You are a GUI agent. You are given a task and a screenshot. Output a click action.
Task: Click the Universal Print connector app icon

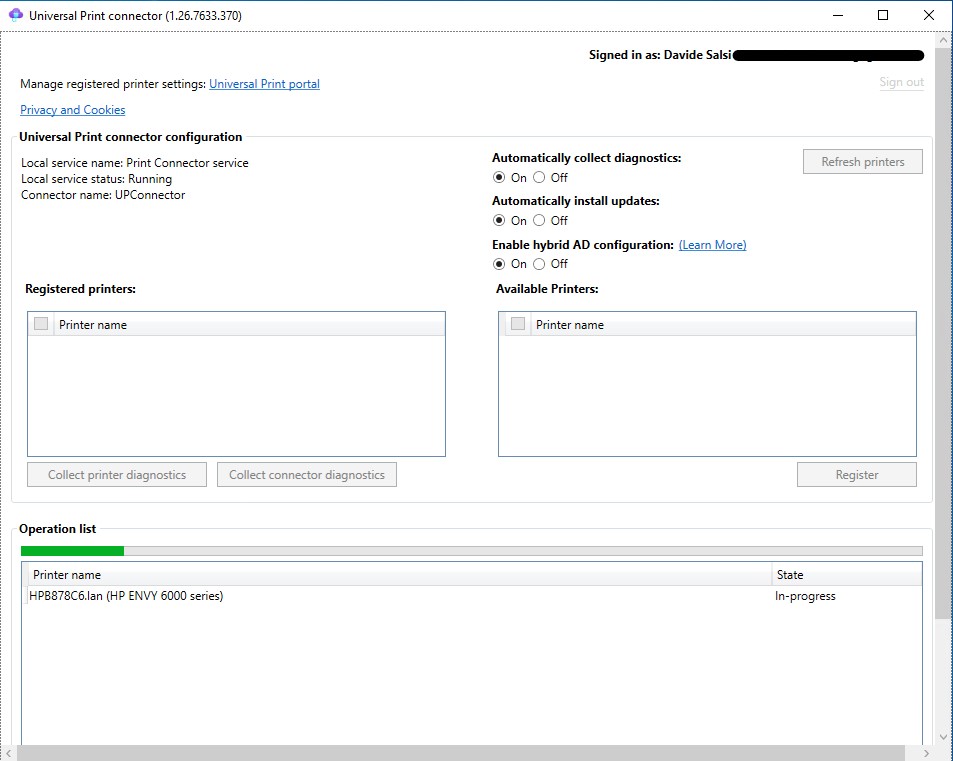click(15, 16)
